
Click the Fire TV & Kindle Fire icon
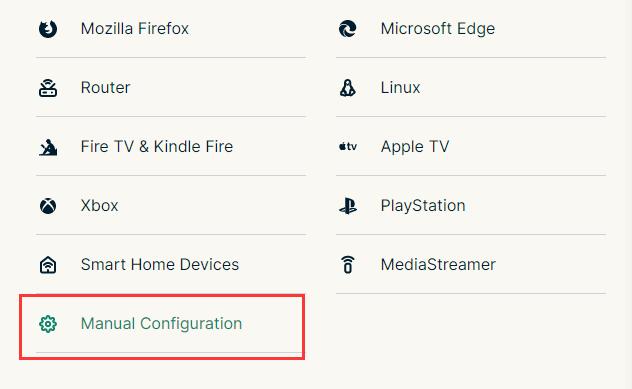coord(48,147)
